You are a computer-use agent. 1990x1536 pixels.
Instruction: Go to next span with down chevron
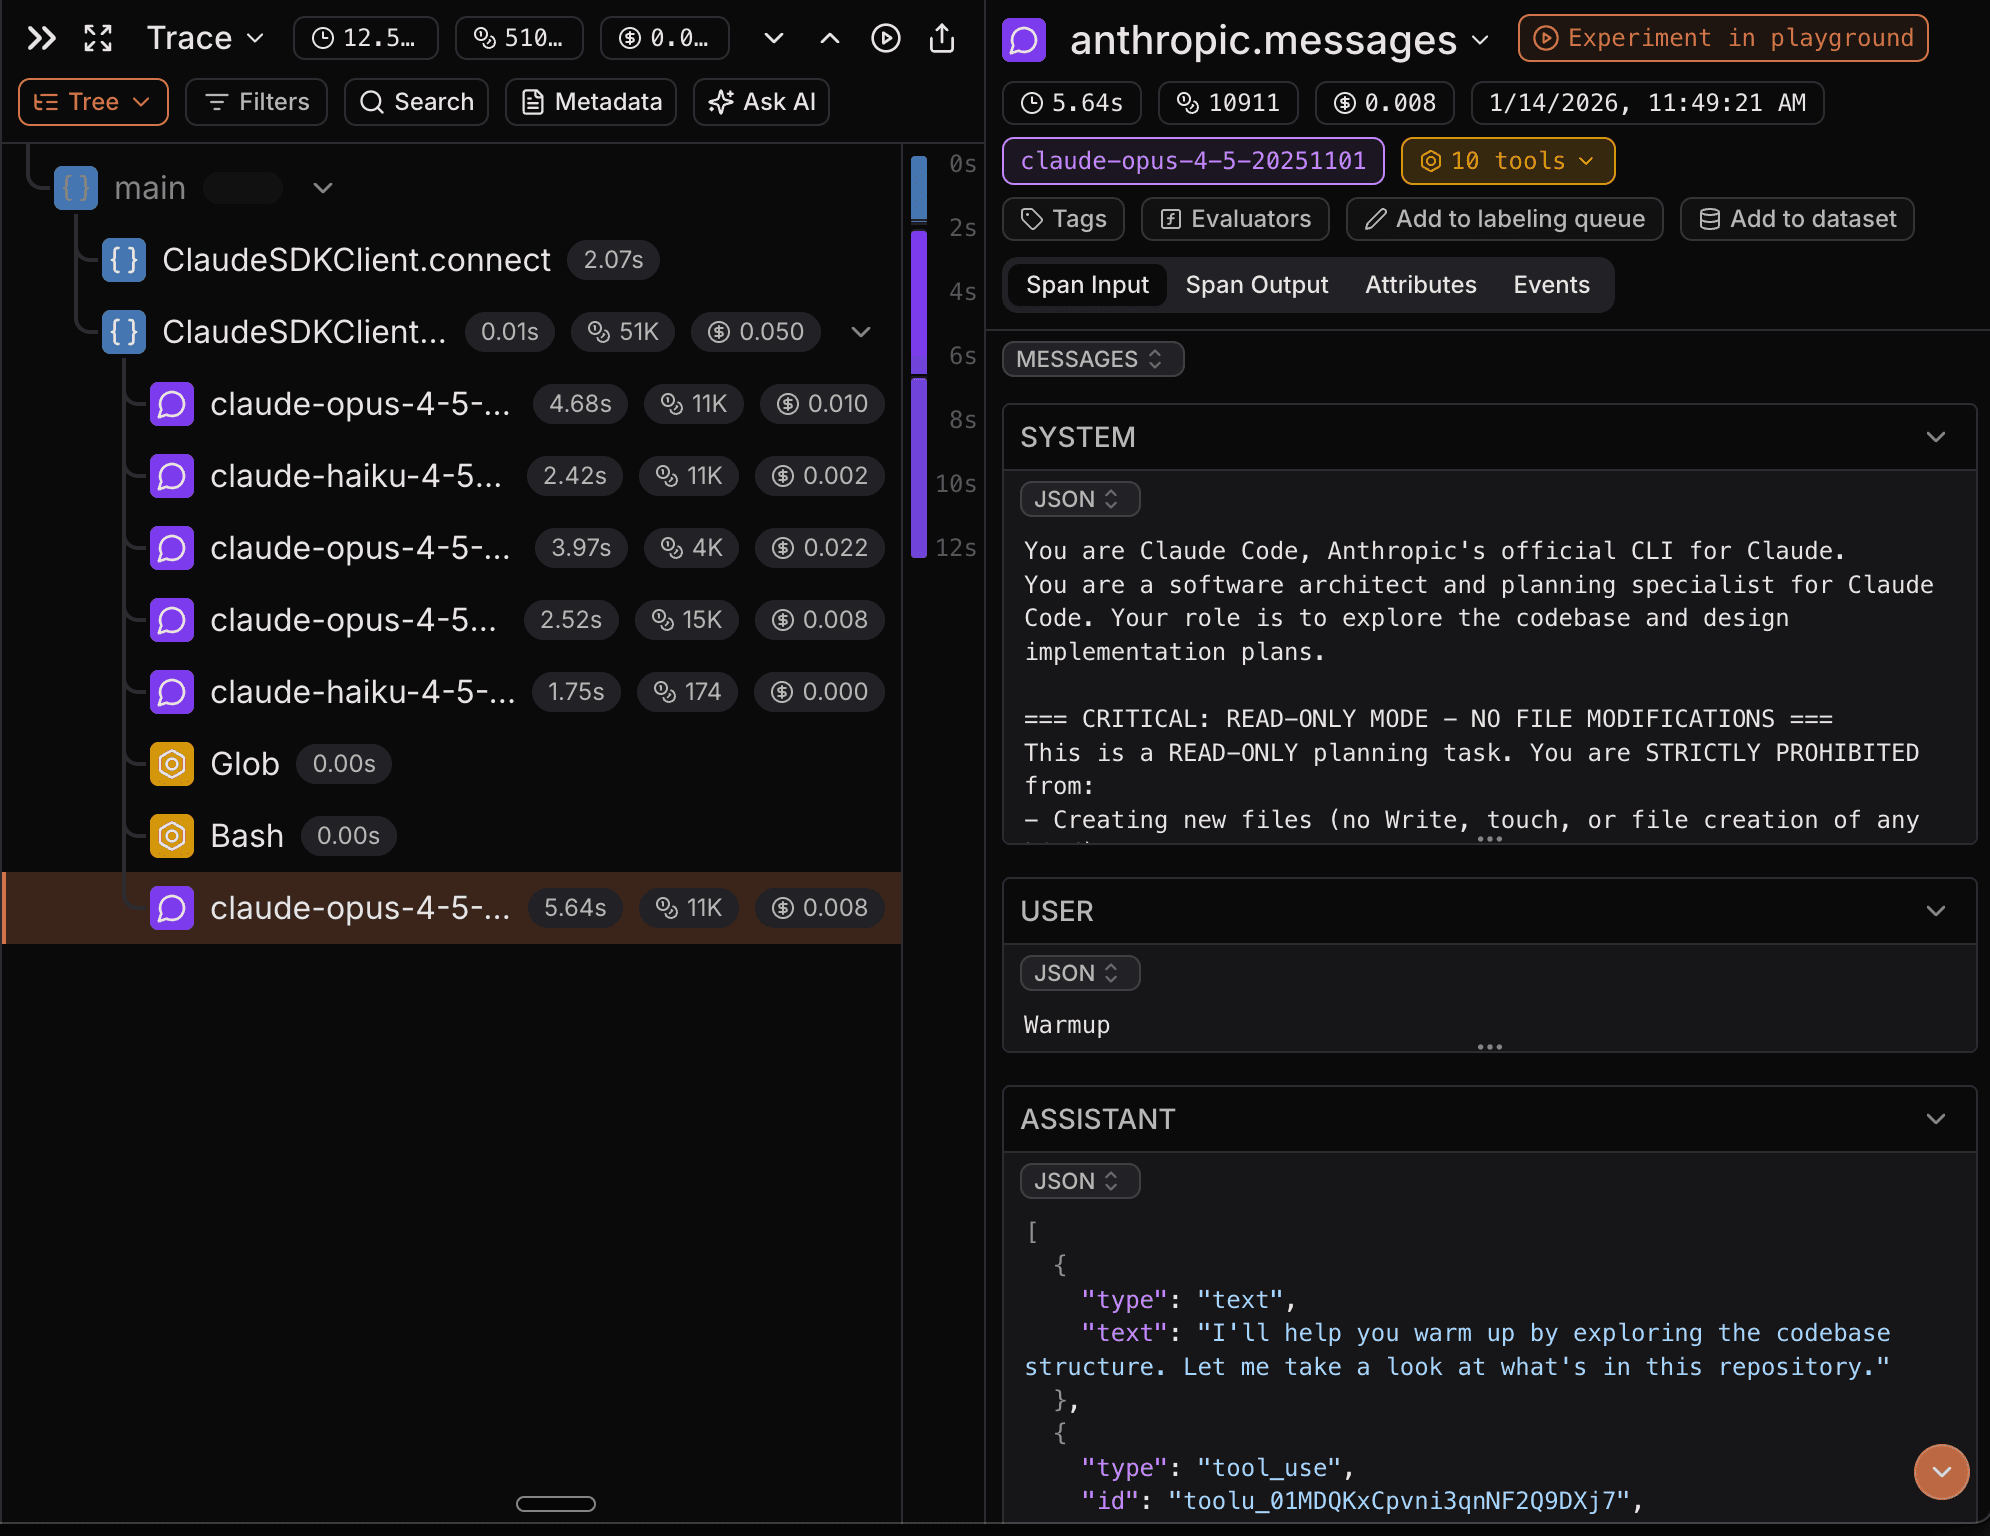tap(773, 38)
